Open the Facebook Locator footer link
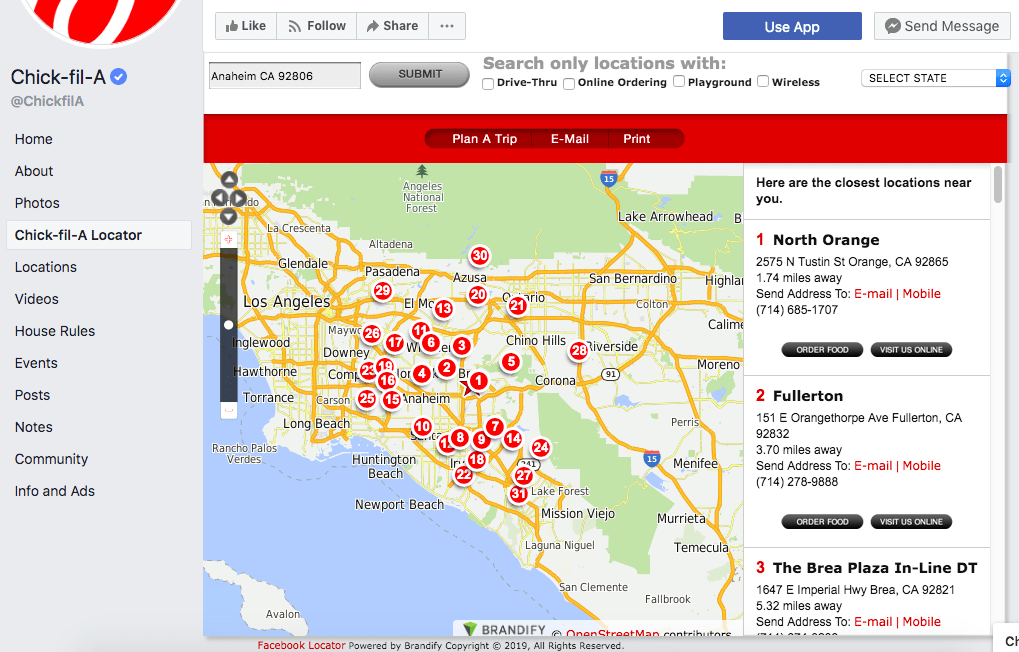 point(302,645)
